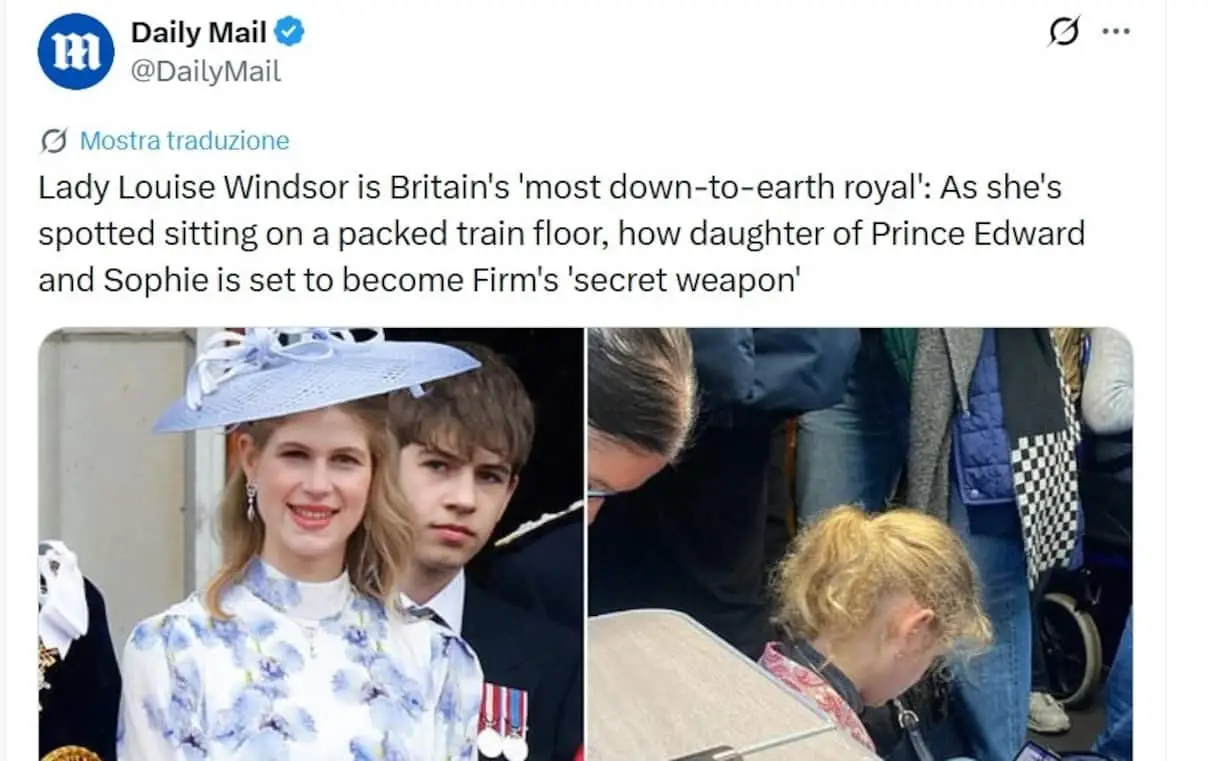Open the Daily Mail display name
The height and width of the screenshot is (761, 1218).
click(198, 33)
